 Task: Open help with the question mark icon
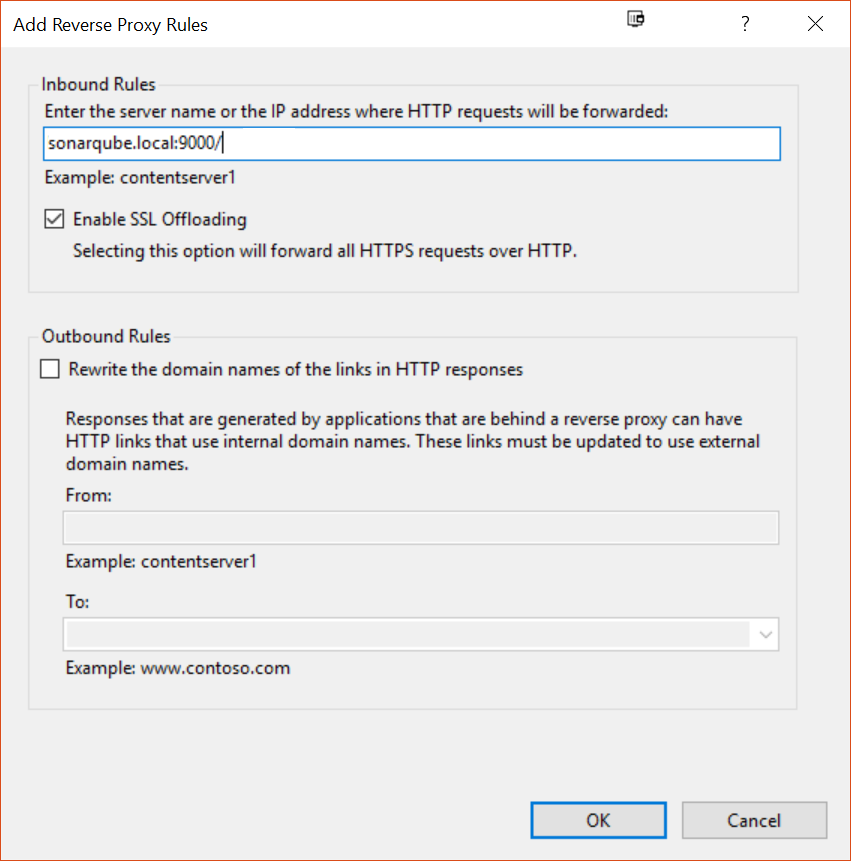(744, 24)
